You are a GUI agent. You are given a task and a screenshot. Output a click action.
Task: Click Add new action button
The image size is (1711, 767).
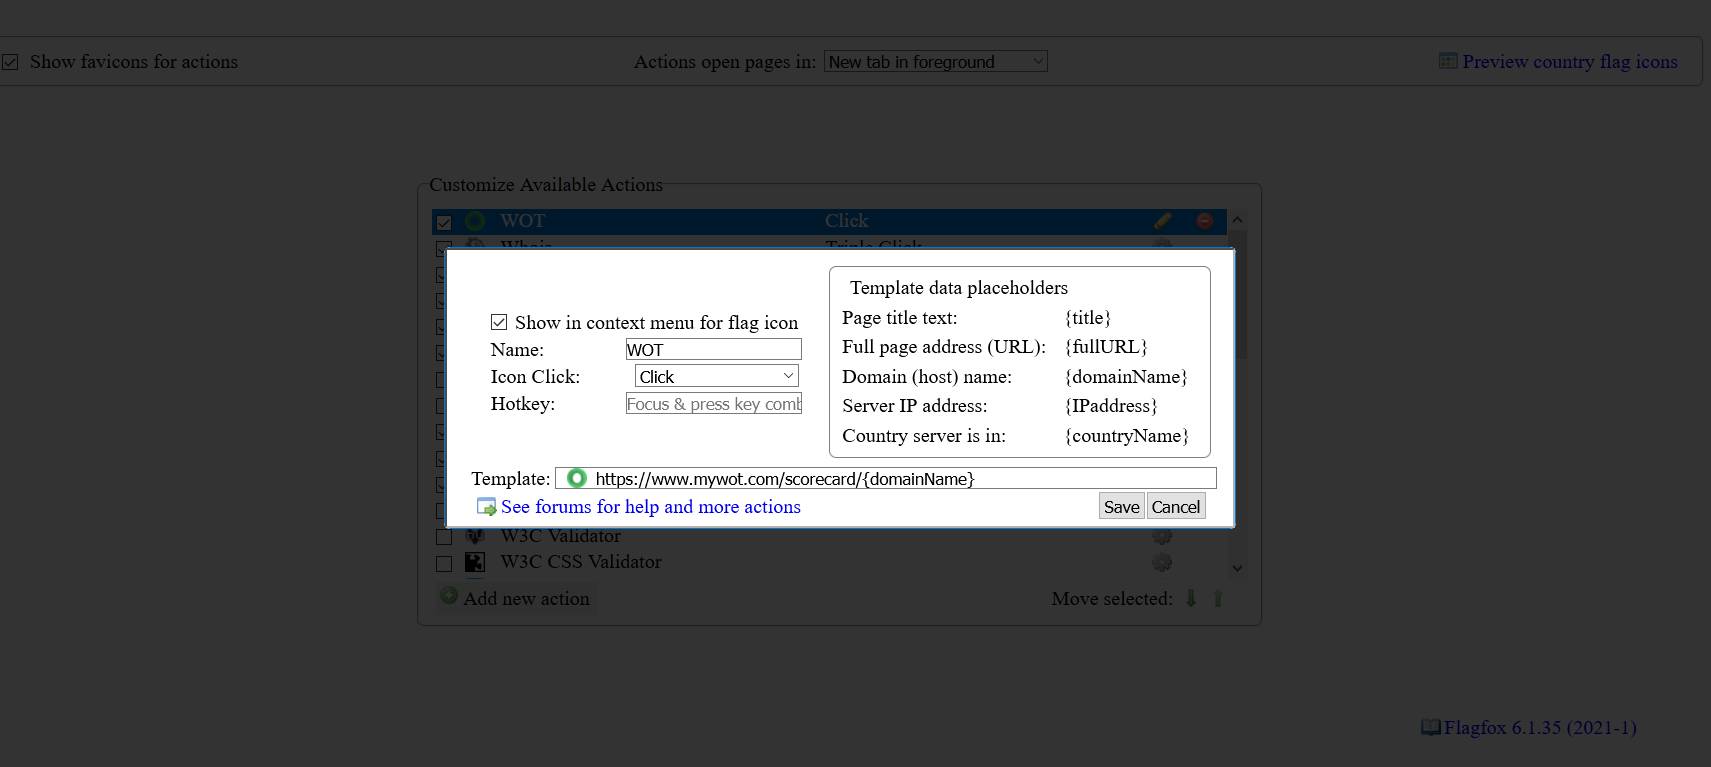[x=516, y=598]
